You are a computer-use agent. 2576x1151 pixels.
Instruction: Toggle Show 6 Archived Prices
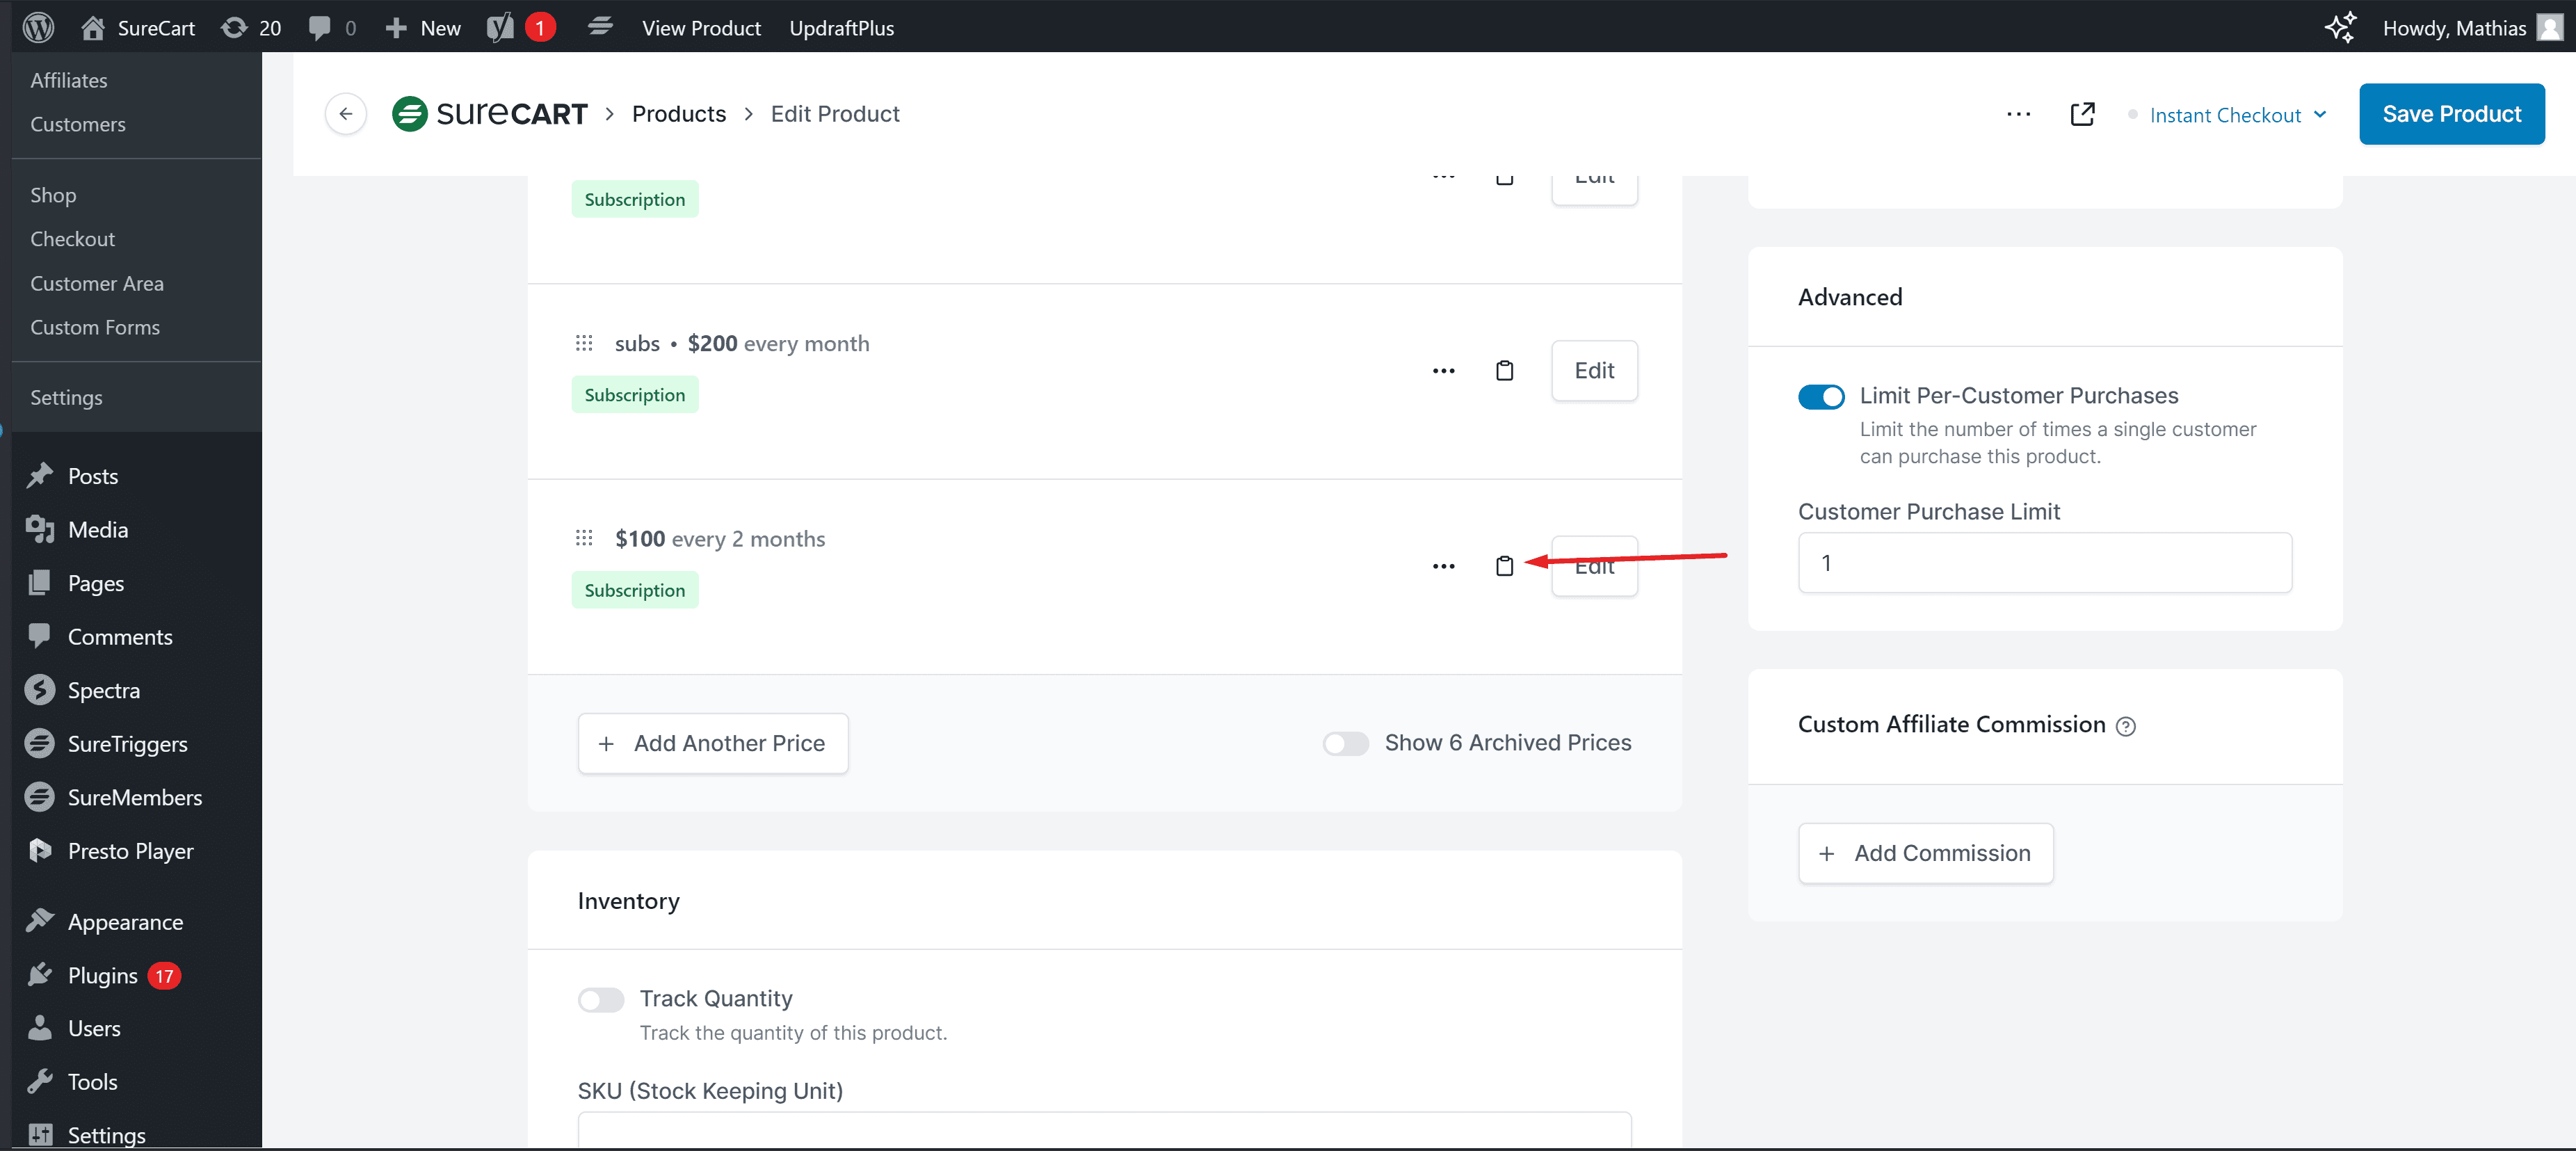tap(1345, 744)
